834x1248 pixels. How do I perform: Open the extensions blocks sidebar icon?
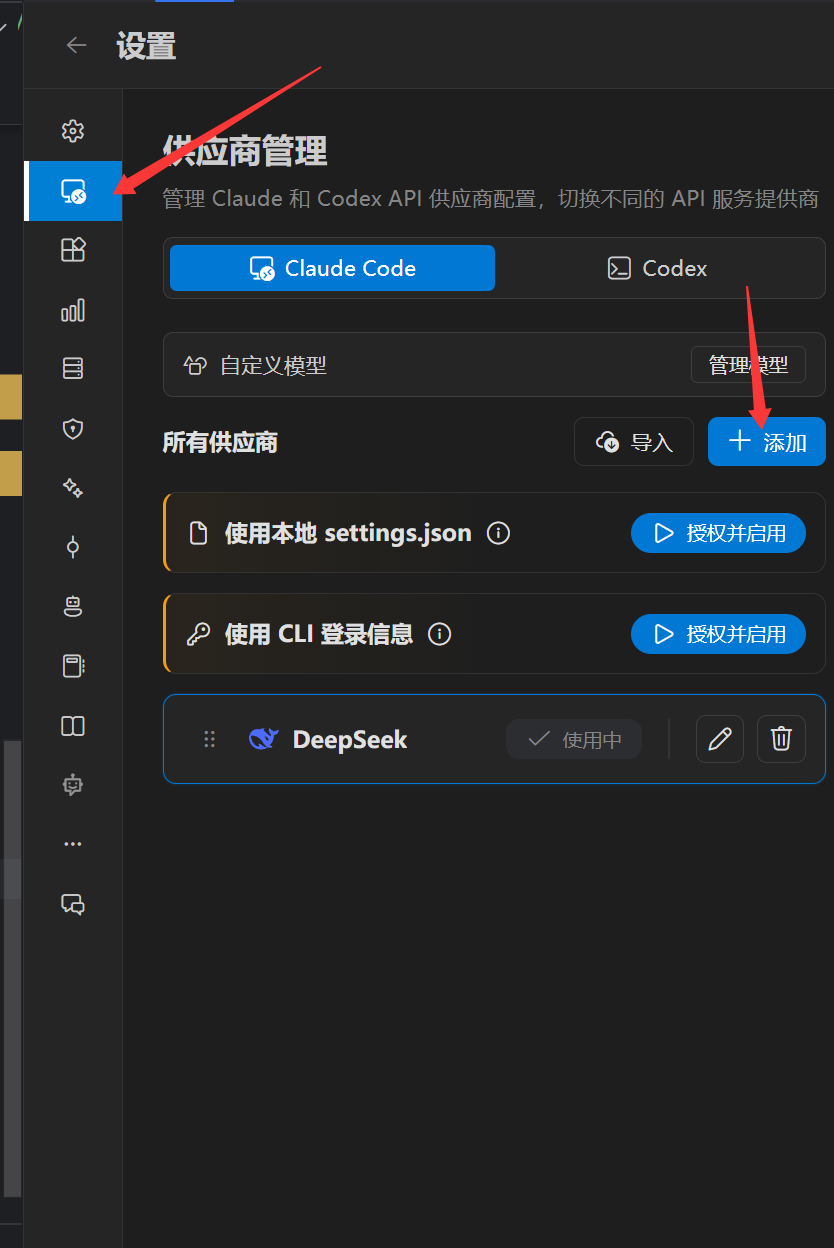pos(73,249)
